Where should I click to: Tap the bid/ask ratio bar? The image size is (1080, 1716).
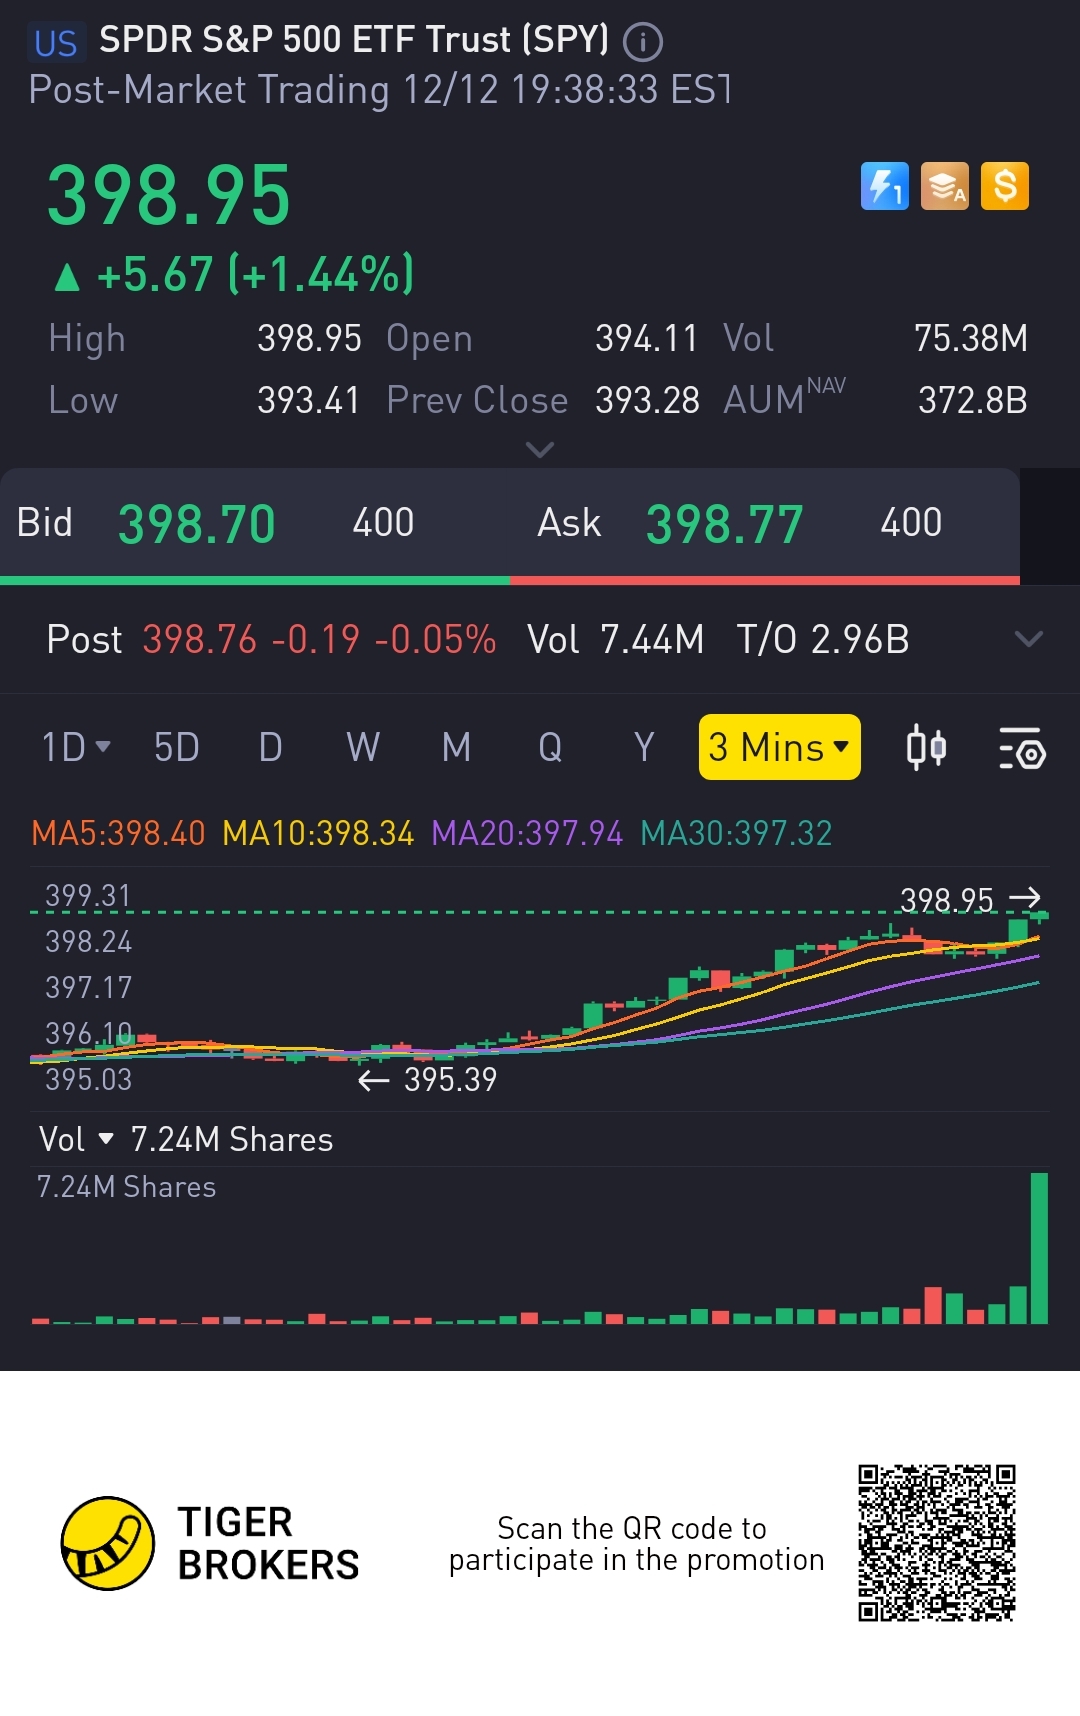(510, 580)
